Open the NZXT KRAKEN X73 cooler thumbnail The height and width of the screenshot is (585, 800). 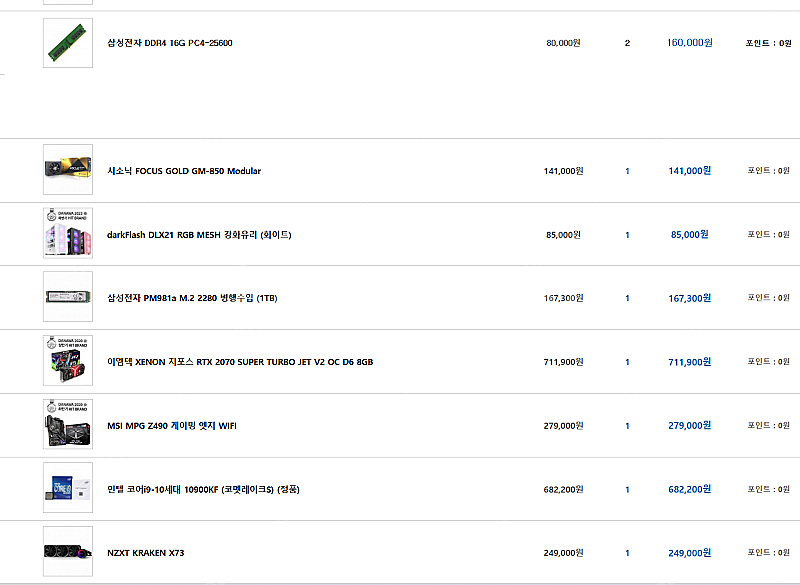pyautogui.click(x=68, y=551)
